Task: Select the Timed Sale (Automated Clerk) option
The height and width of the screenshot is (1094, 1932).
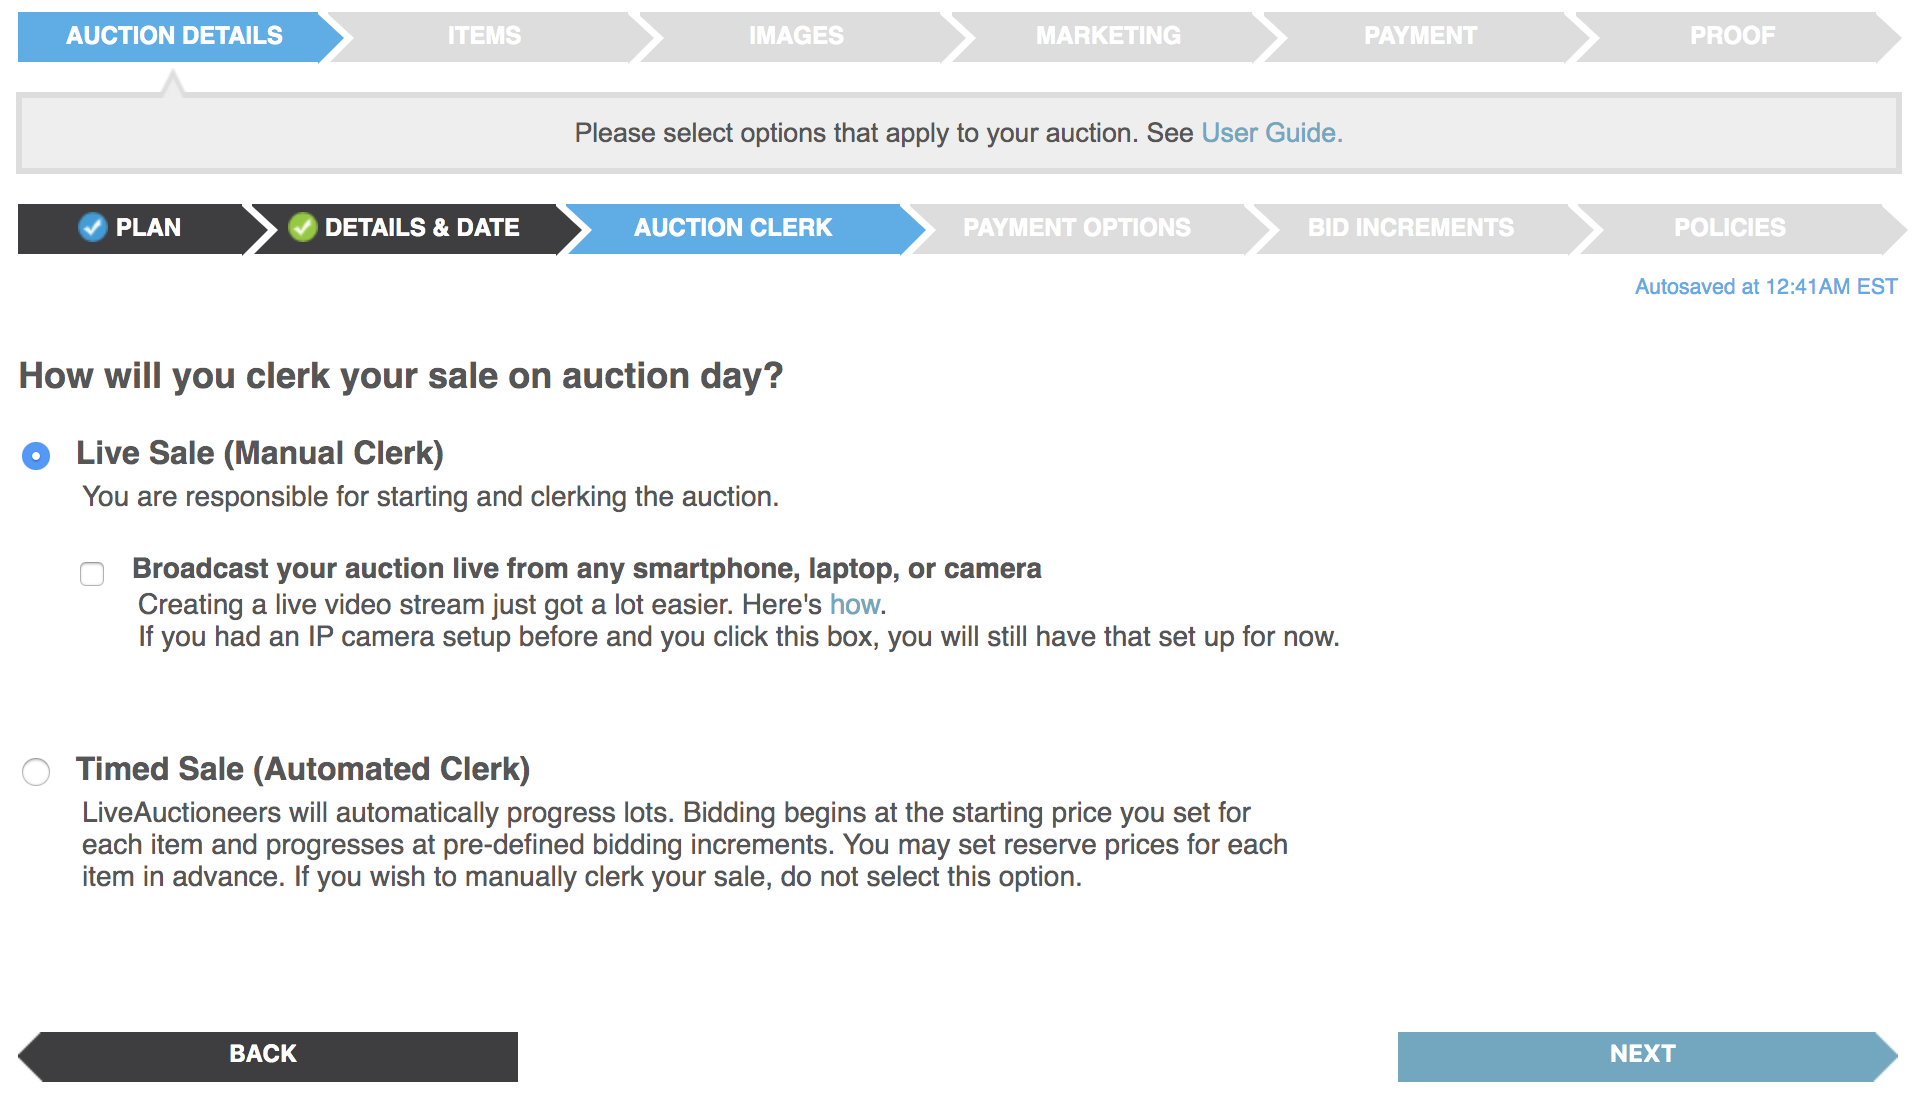Action: pos(36,771)
